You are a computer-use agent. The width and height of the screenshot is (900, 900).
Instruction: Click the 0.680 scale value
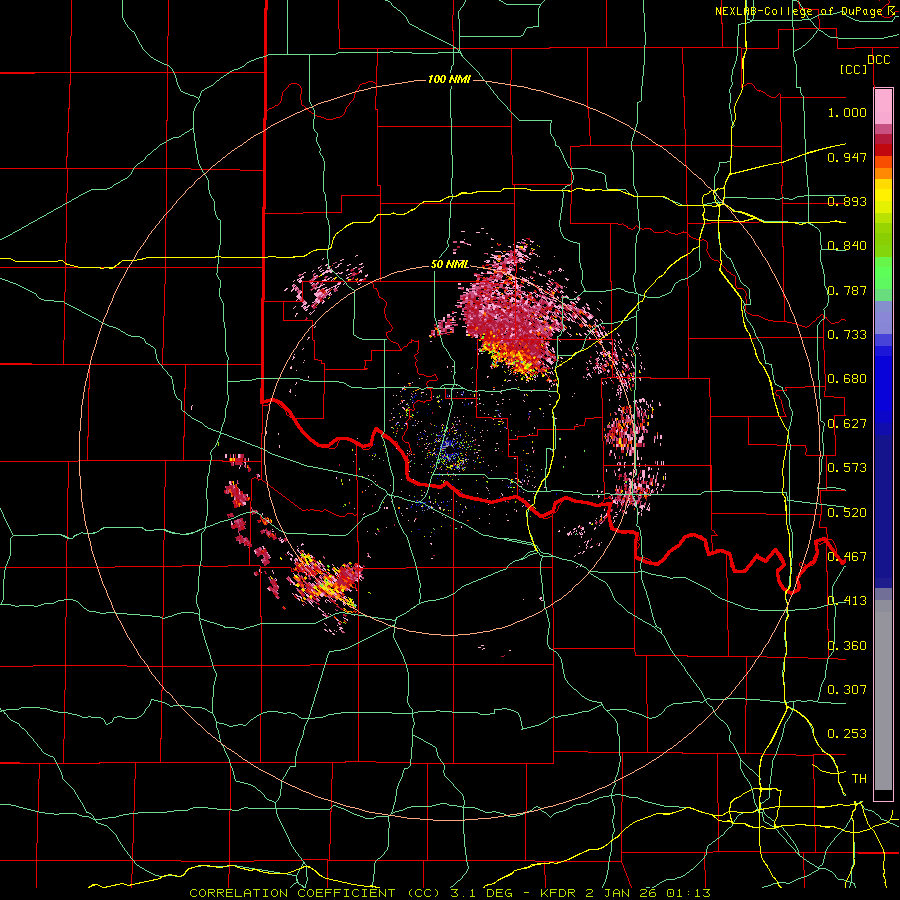click(847, 379)
